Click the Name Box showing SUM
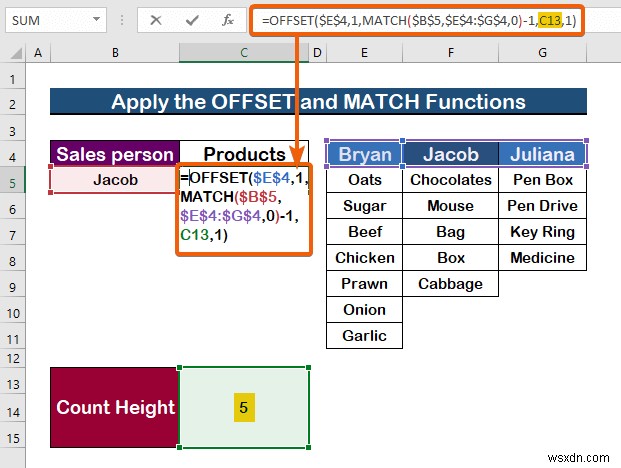 pyautogui.click(x=56, y=20)
